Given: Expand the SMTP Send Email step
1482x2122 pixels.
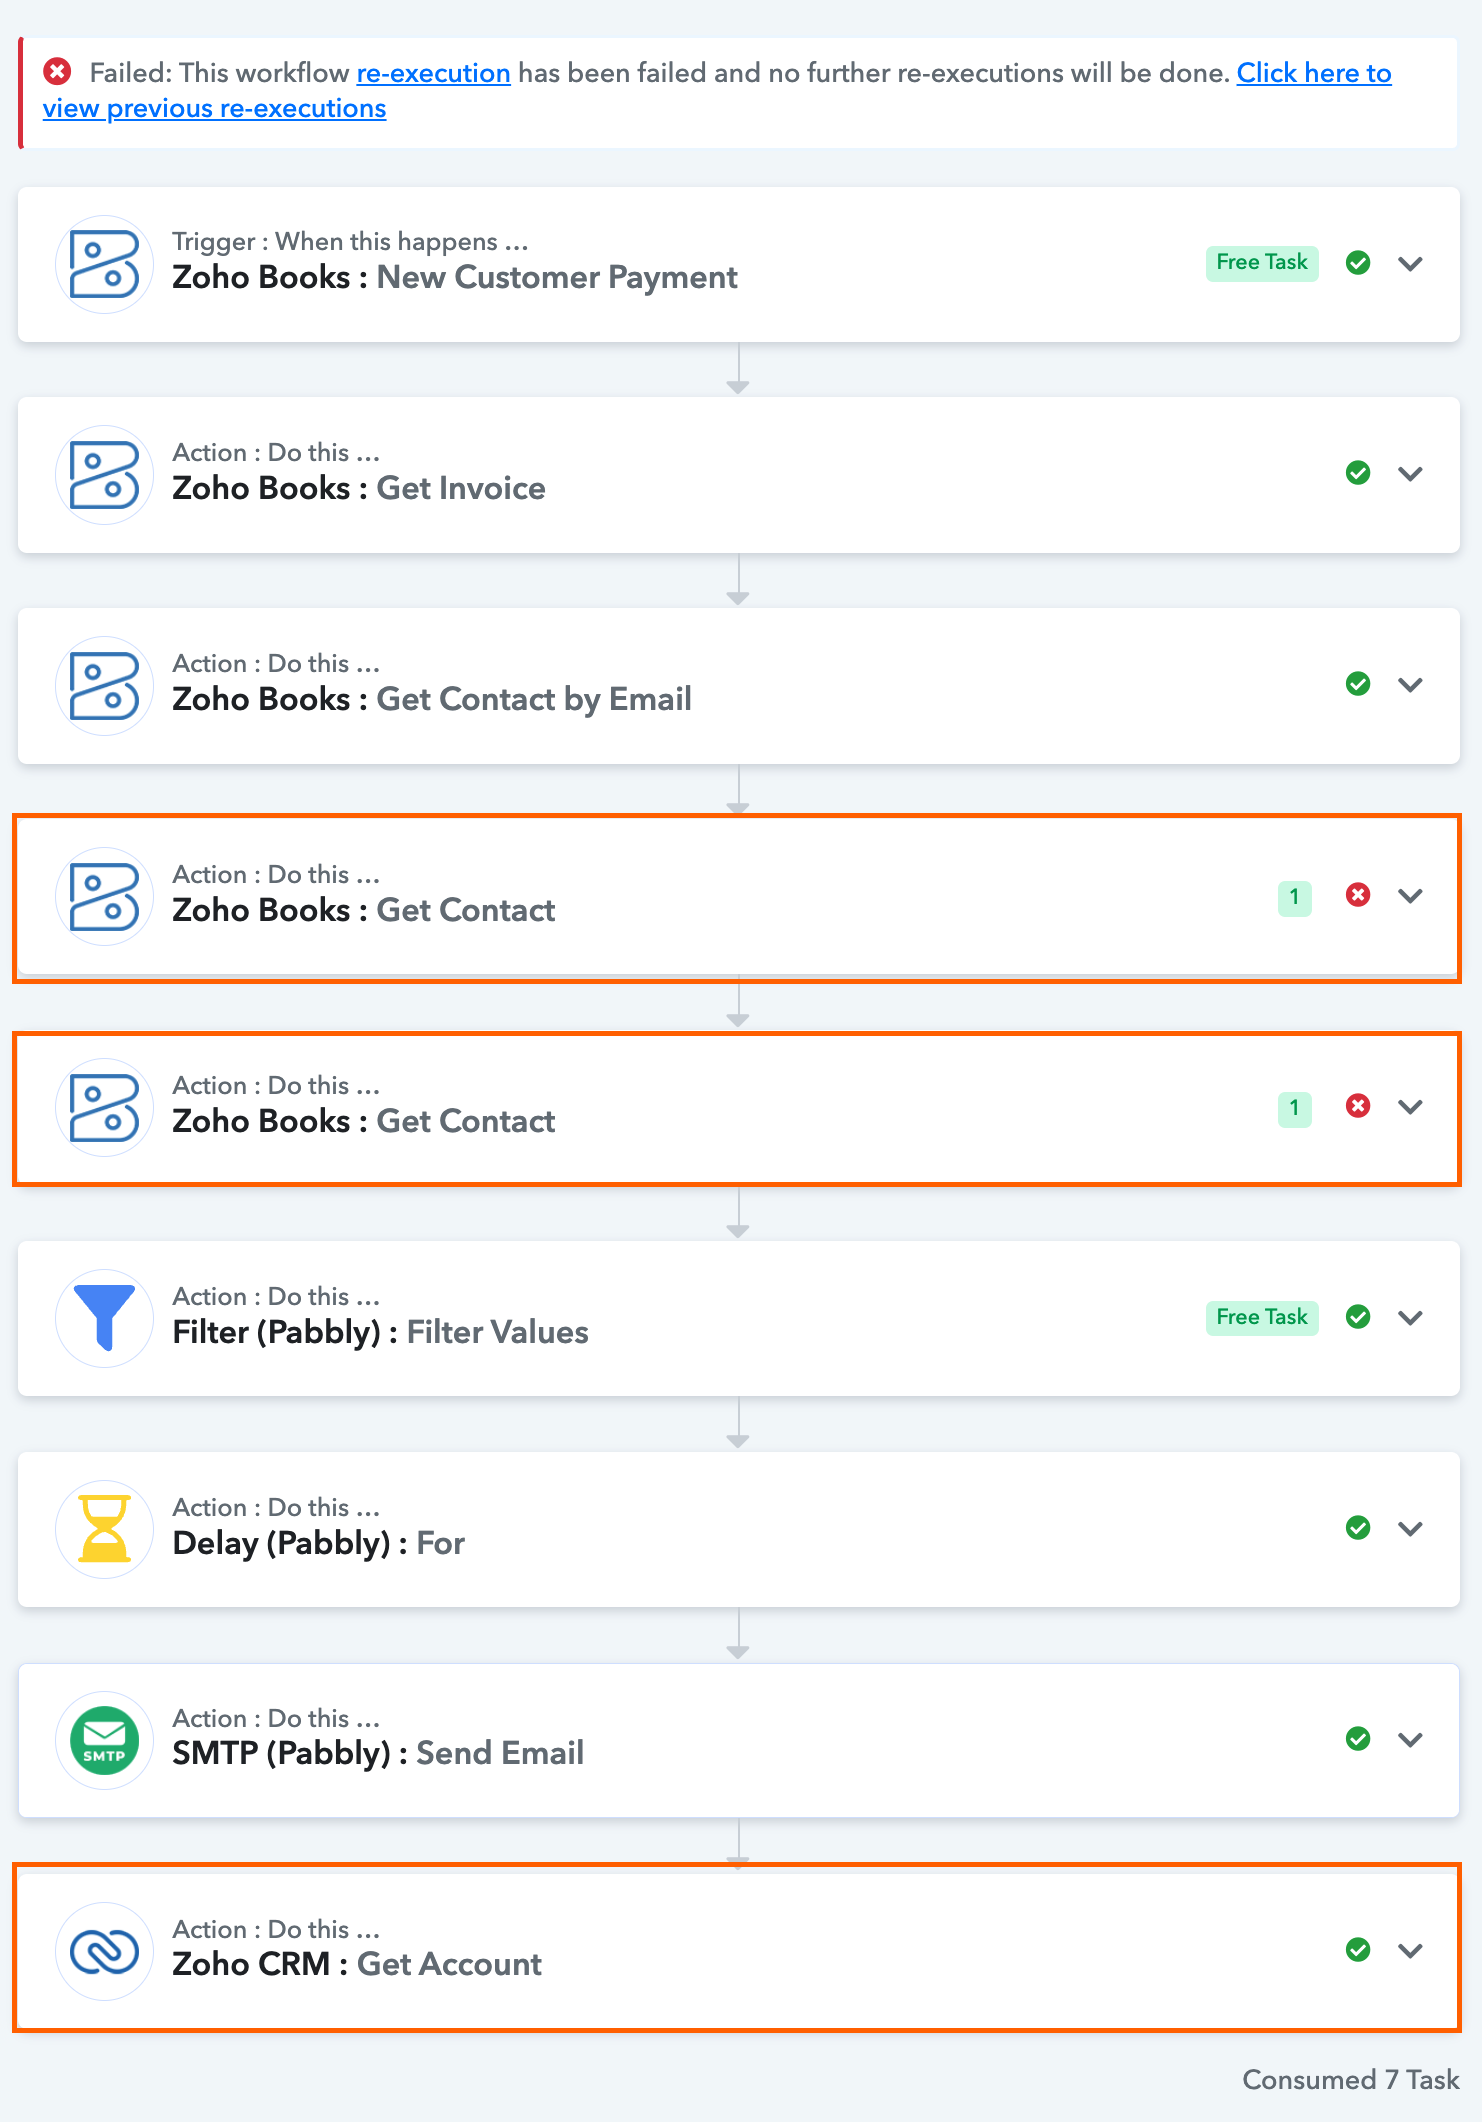Looking at the screenshot, I should pyautogui.click(x=1410, y=1740).
